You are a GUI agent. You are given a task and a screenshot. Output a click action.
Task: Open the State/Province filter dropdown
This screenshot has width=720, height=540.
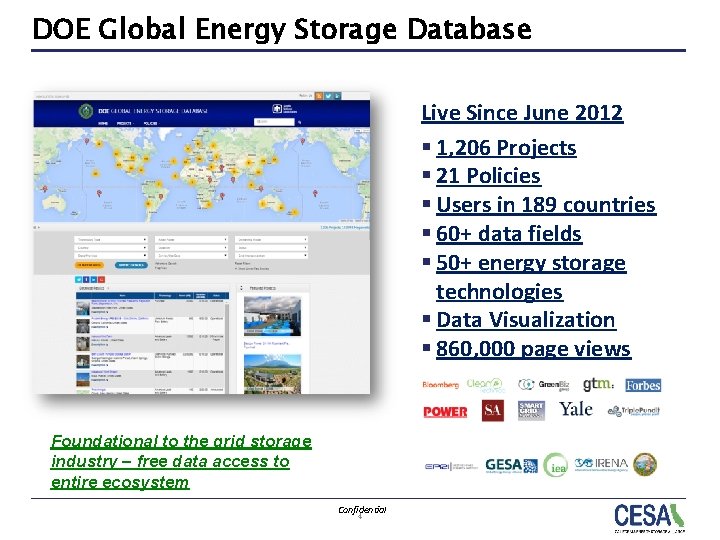click(x=111, y=255)
